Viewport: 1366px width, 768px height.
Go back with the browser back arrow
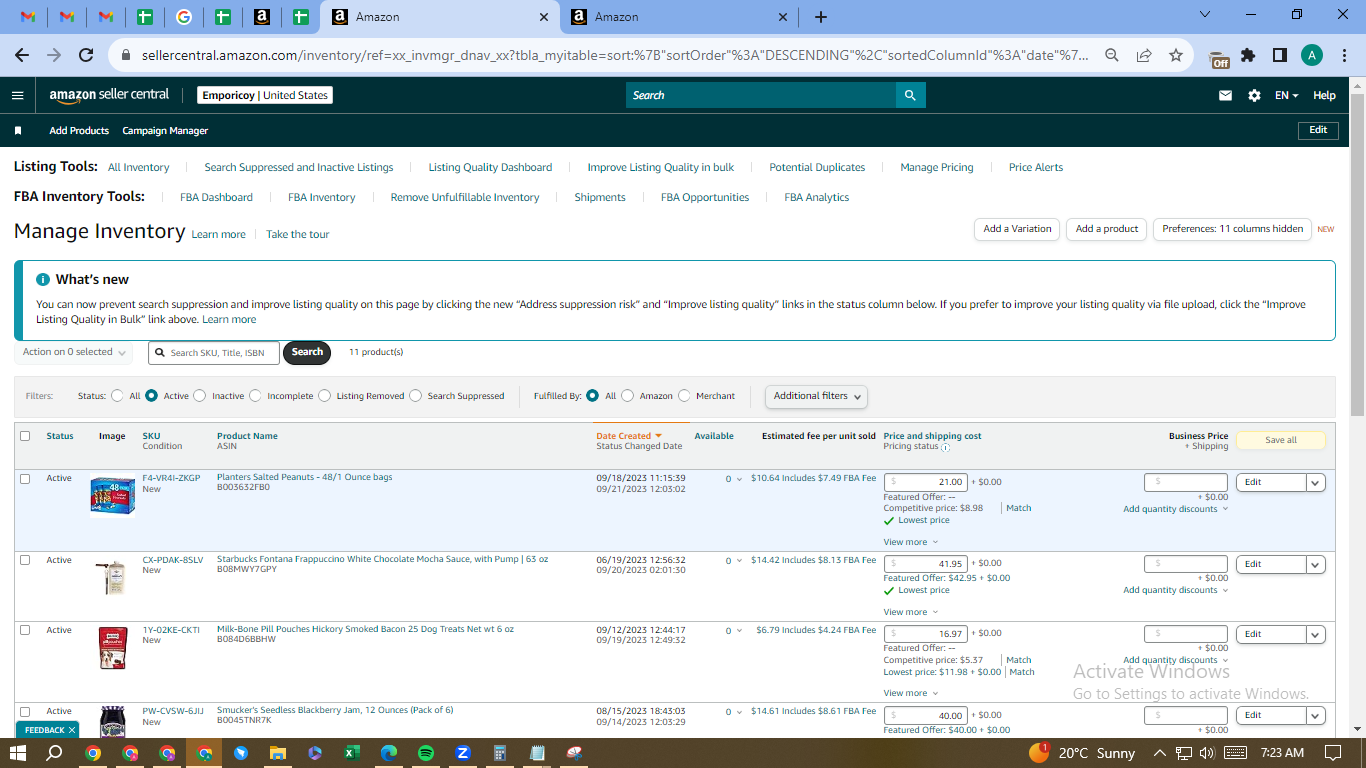point(22,55)
